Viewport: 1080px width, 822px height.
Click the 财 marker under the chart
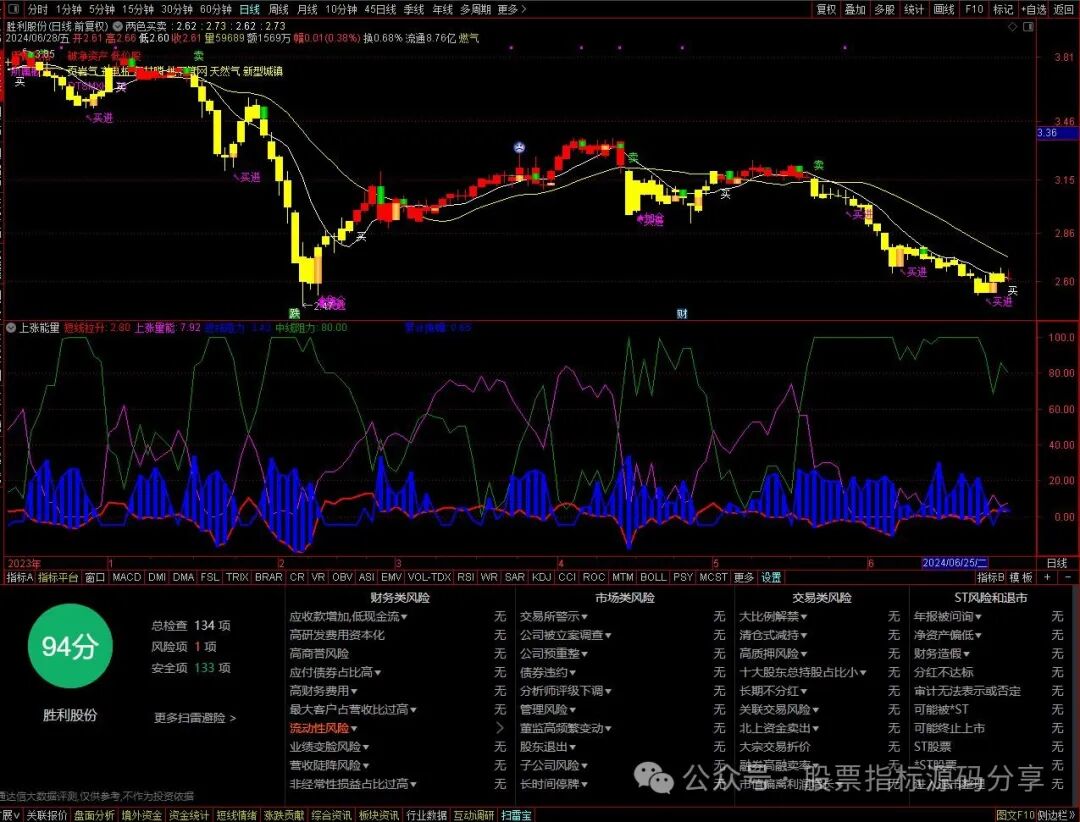pyautogui.click(x=682, y=314)
